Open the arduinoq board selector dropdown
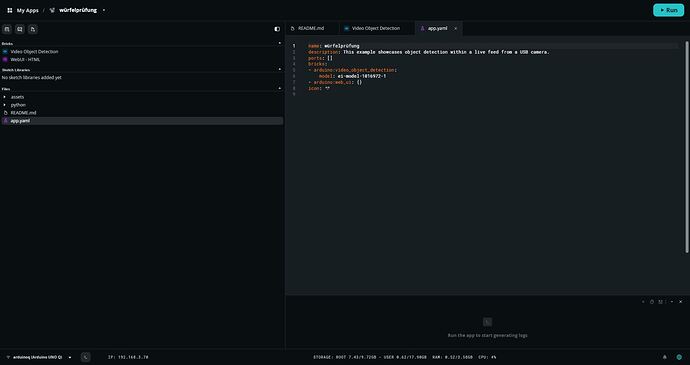The height and width of the screenshot is (365, 690). pos(70,357)
